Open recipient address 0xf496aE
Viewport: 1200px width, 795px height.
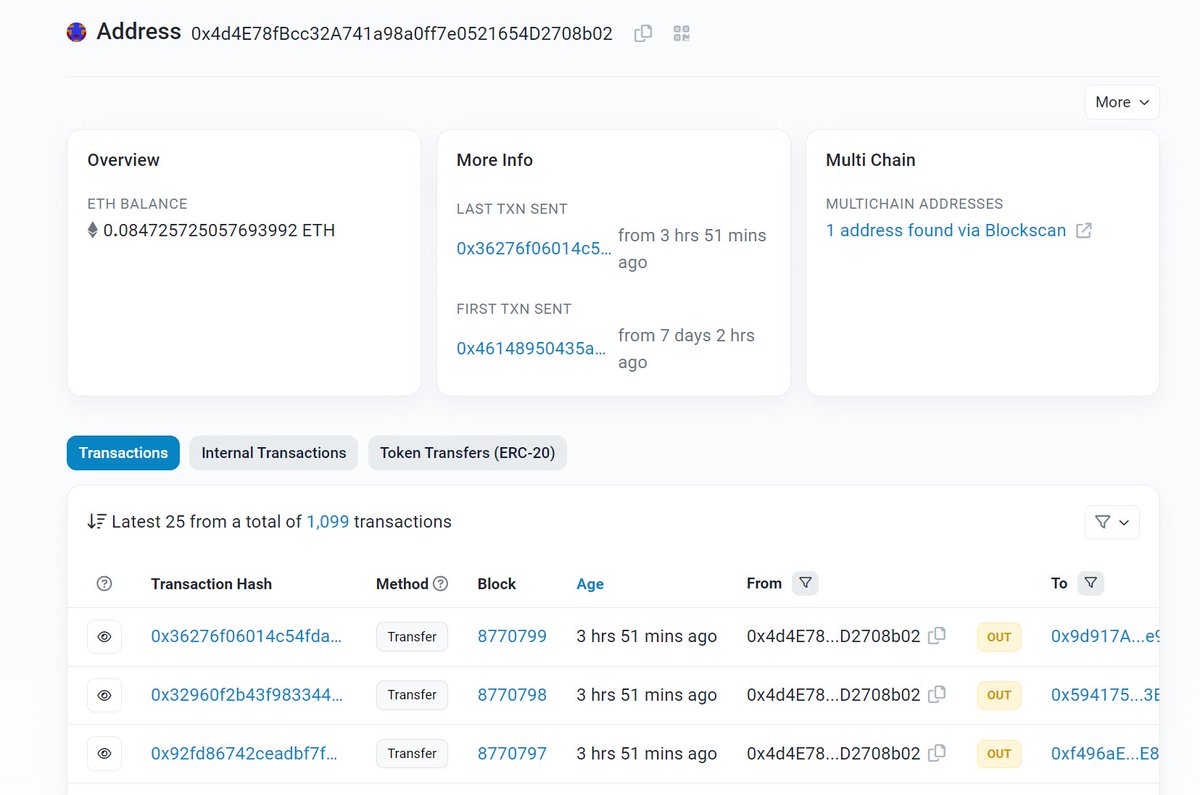1105,753
